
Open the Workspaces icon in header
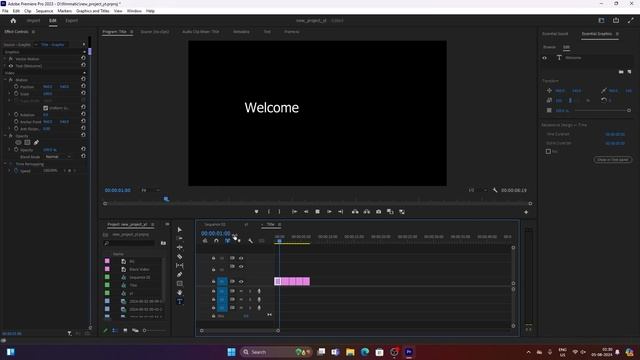pyautogui.click(x=601, y=20)
